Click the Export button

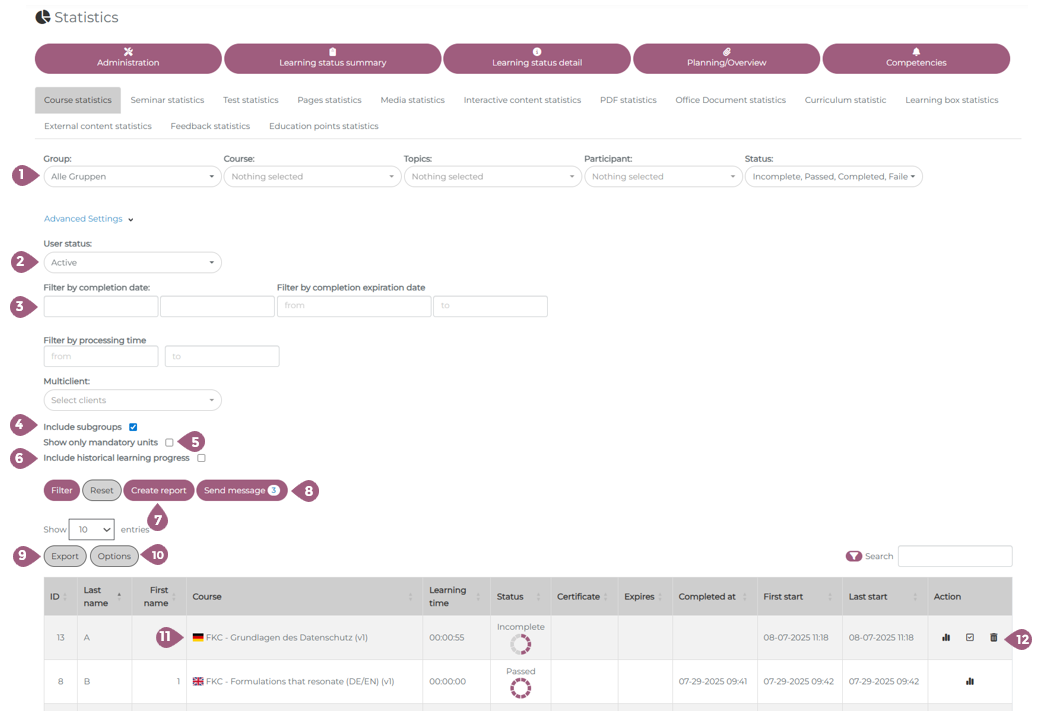(65, 556)
